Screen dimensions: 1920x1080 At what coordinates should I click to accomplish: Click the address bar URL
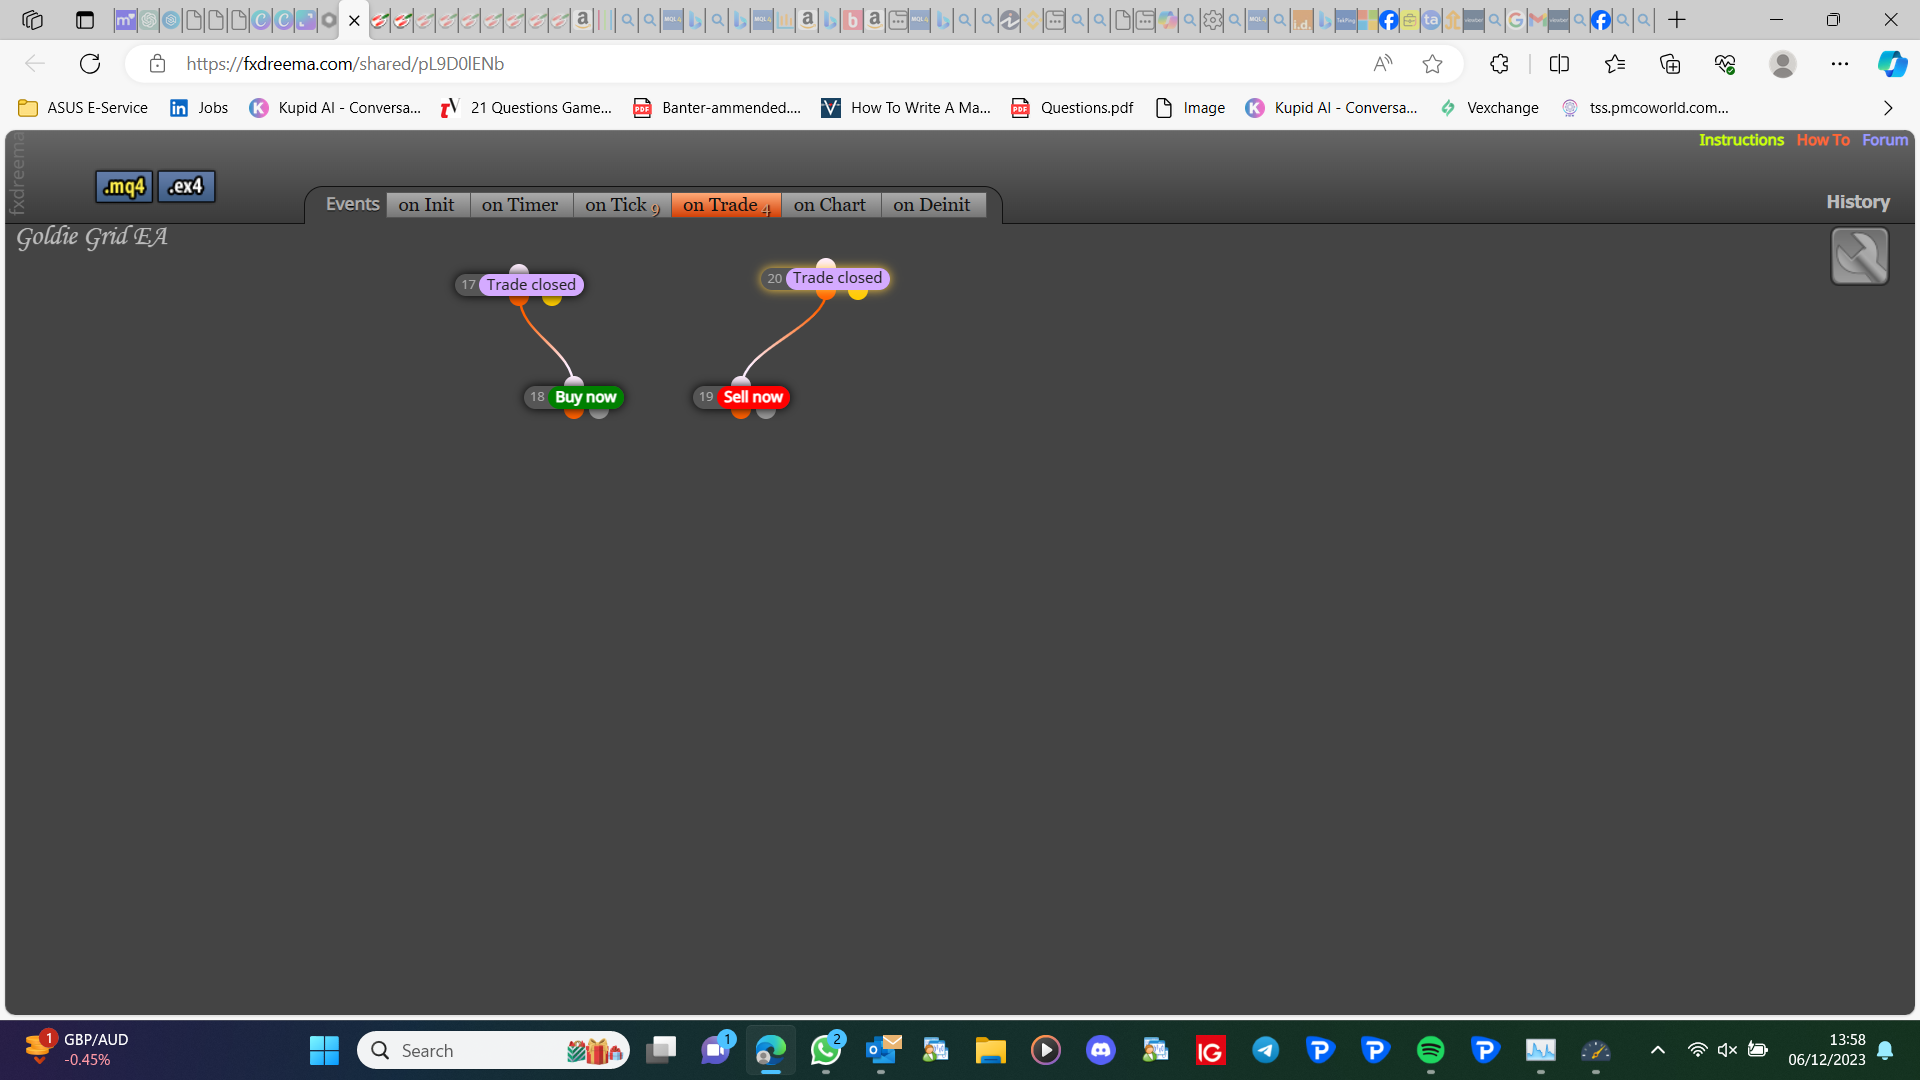pyautogui.click(x=345, y=64)
